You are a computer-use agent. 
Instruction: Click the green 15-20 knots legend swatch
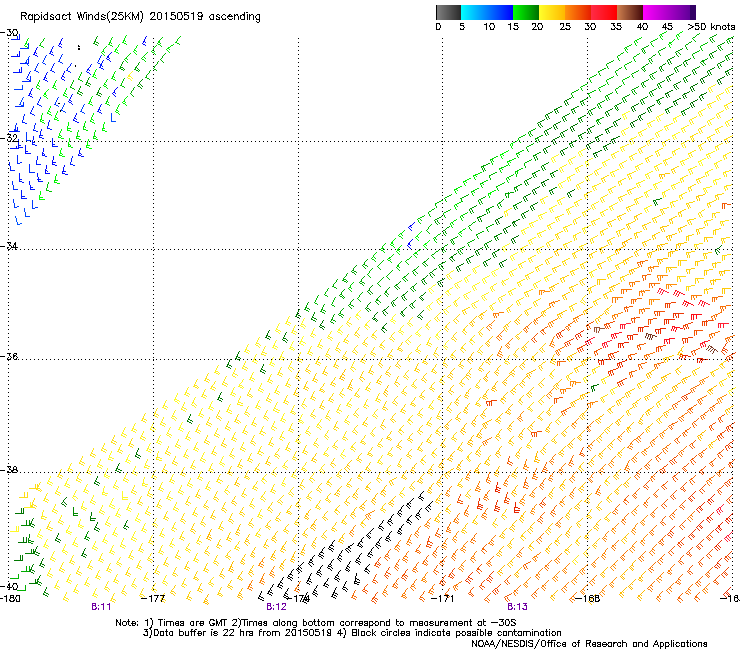[526, 12]
